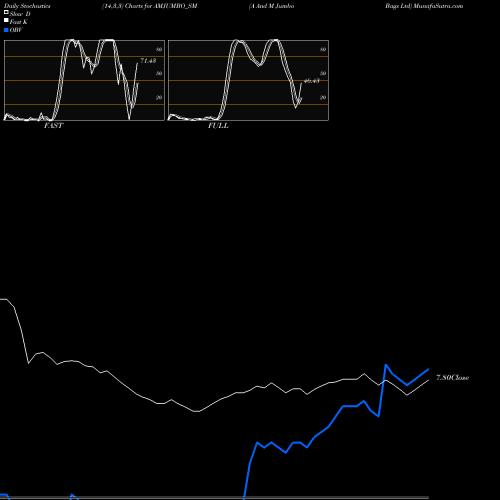Click the 20 level label on the FULL chart

point(323,97)
